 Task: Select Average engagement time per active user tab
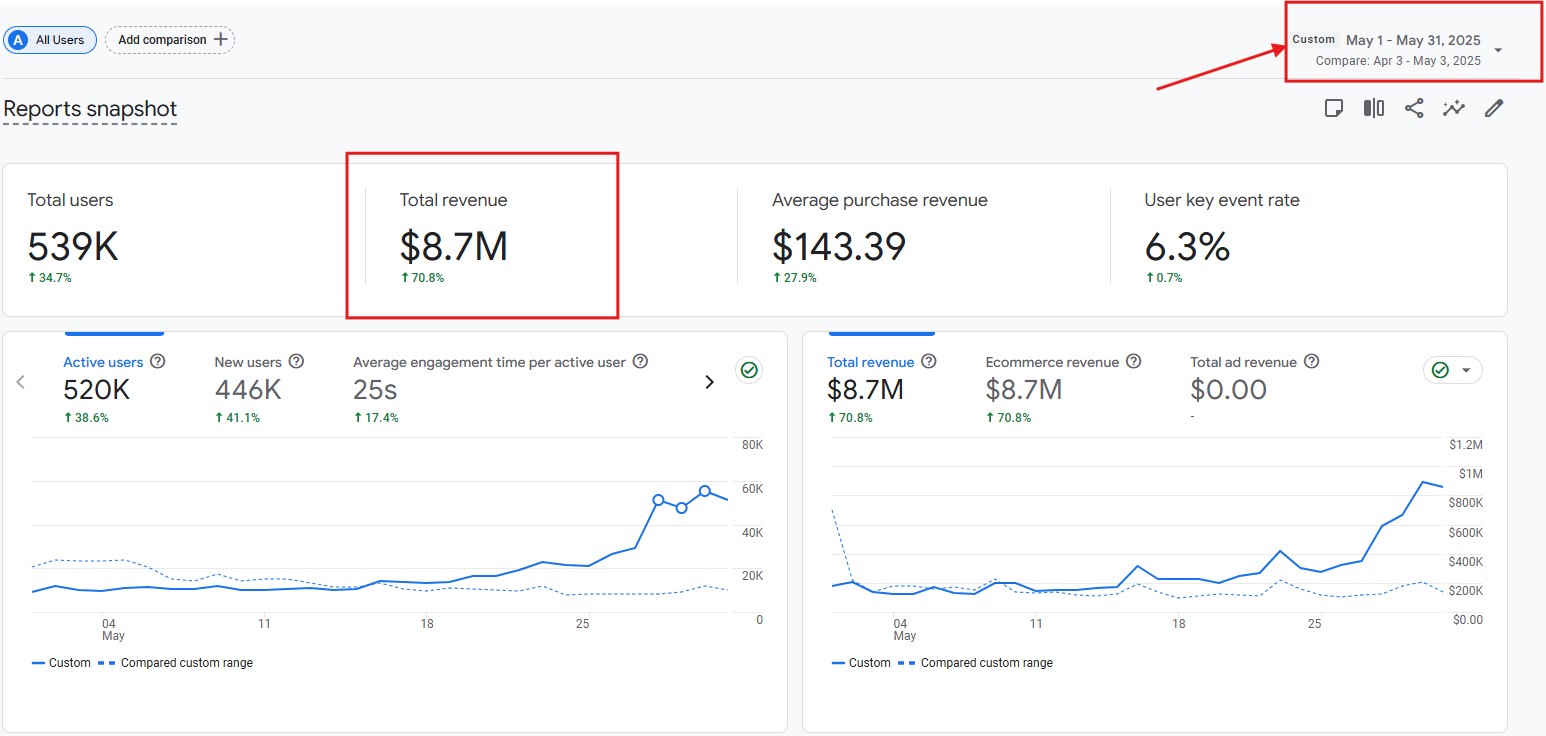[489, 362]
